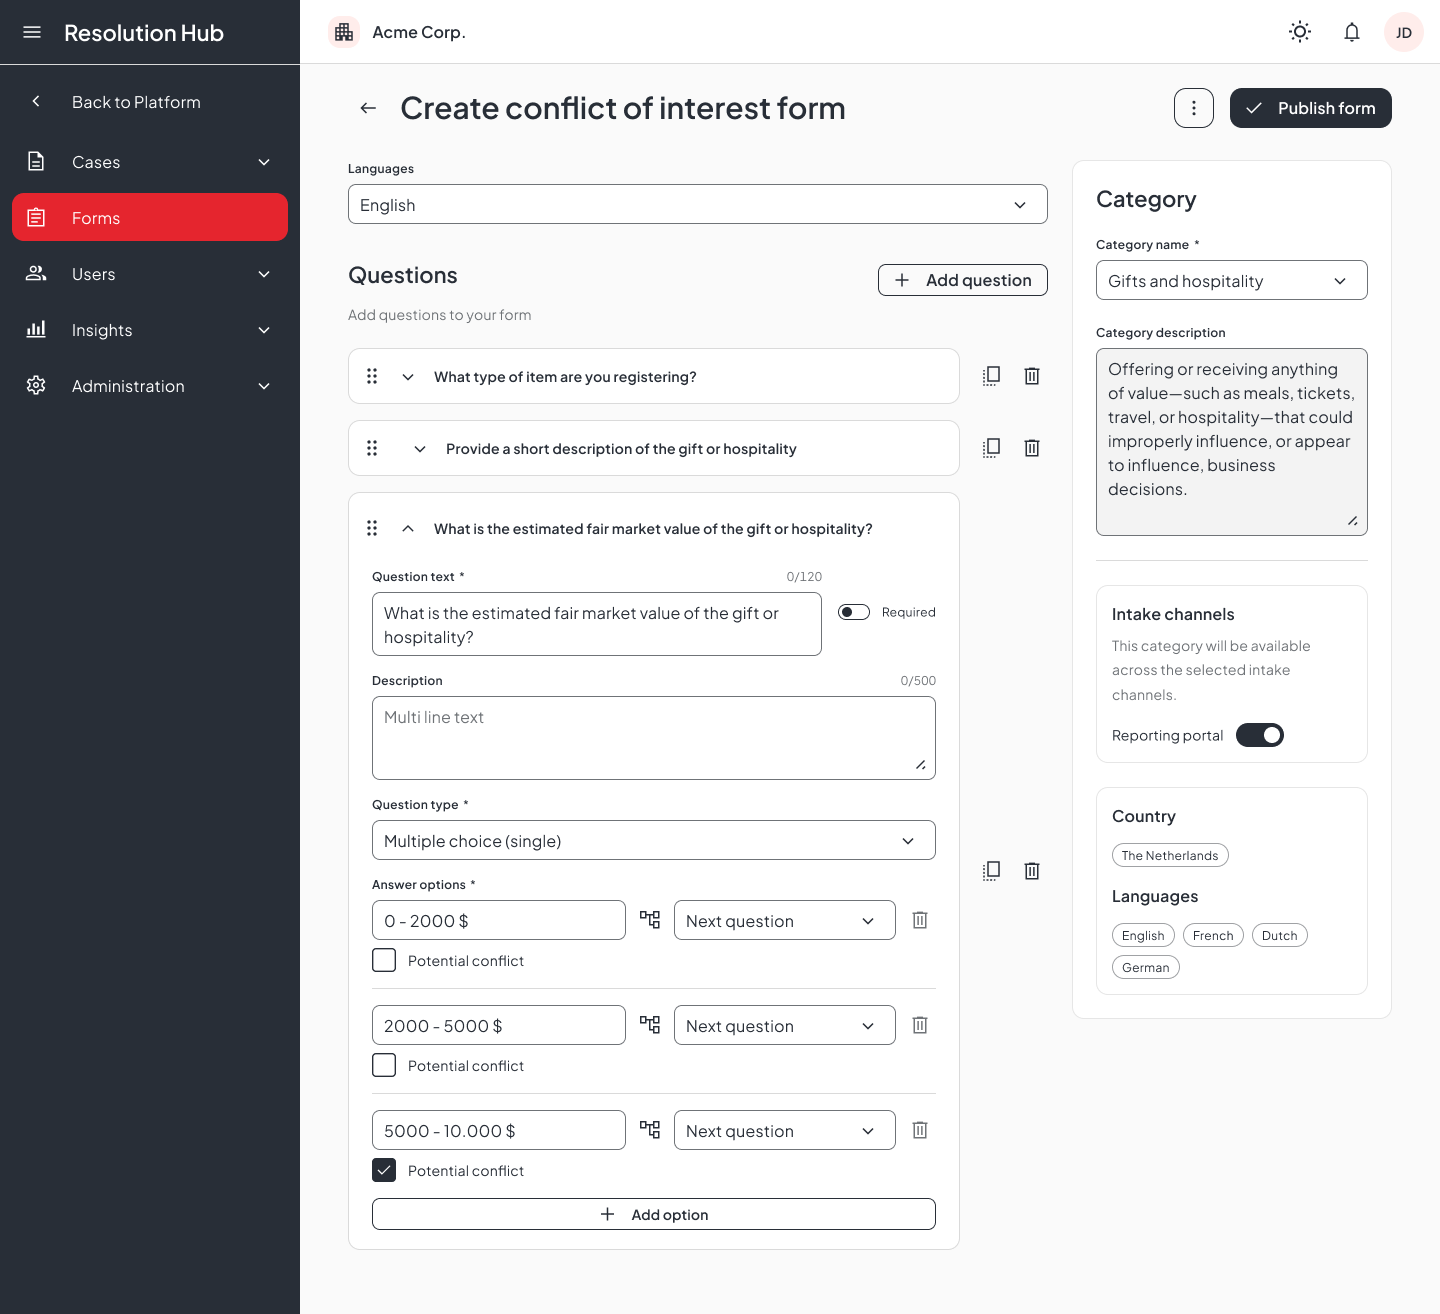Toggle the Required switch

(854, 612)
